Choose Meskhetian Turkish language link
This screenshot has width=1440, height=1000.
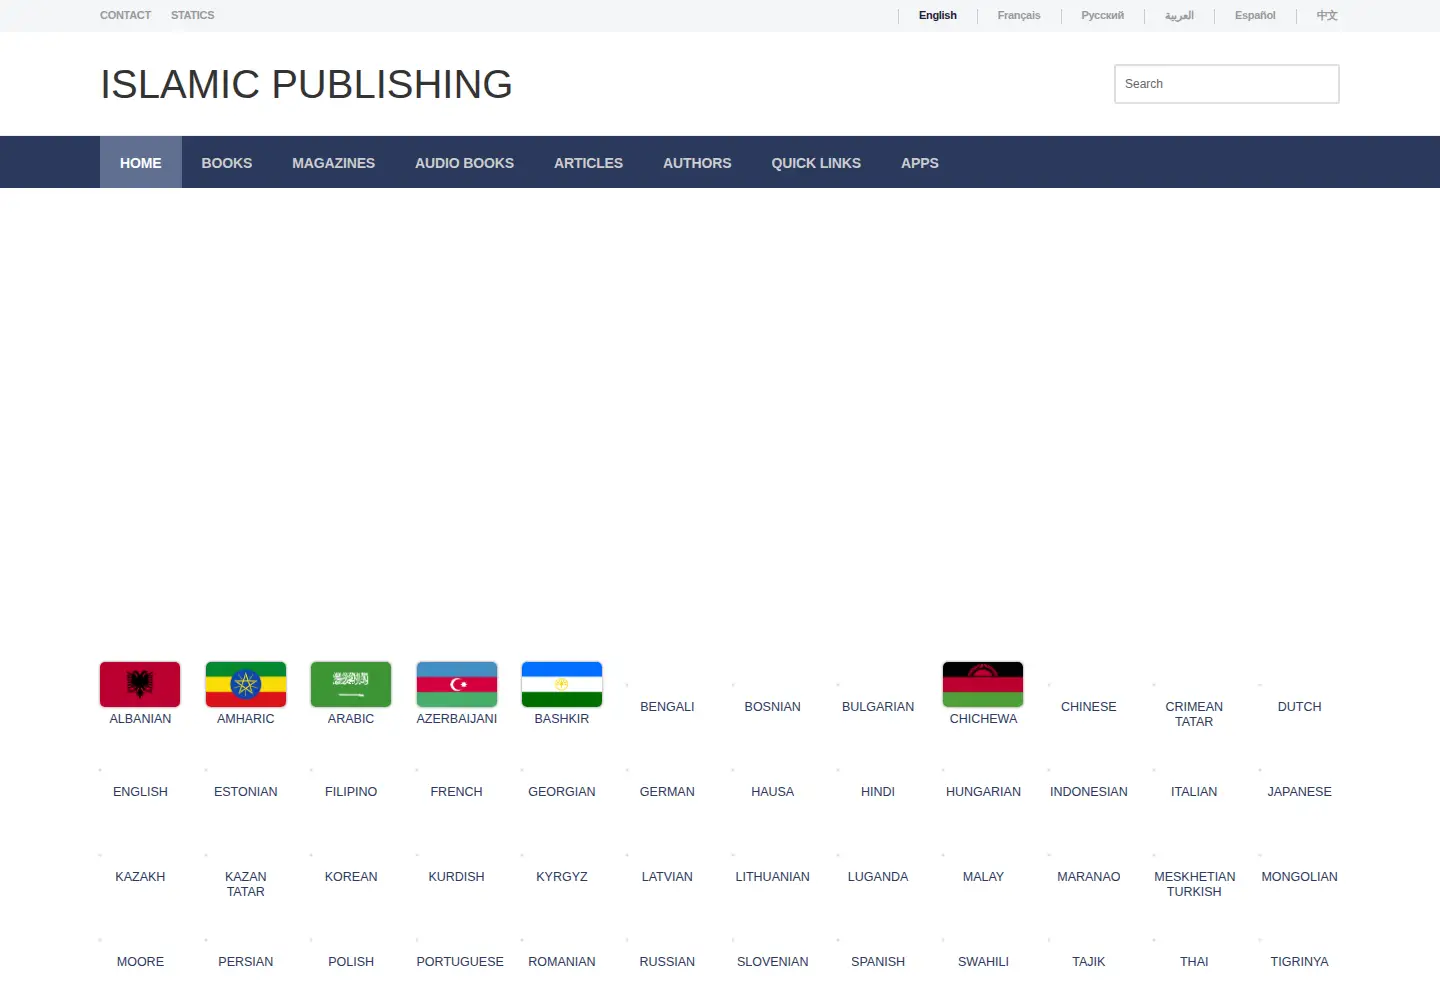[x=1194, y=884]
